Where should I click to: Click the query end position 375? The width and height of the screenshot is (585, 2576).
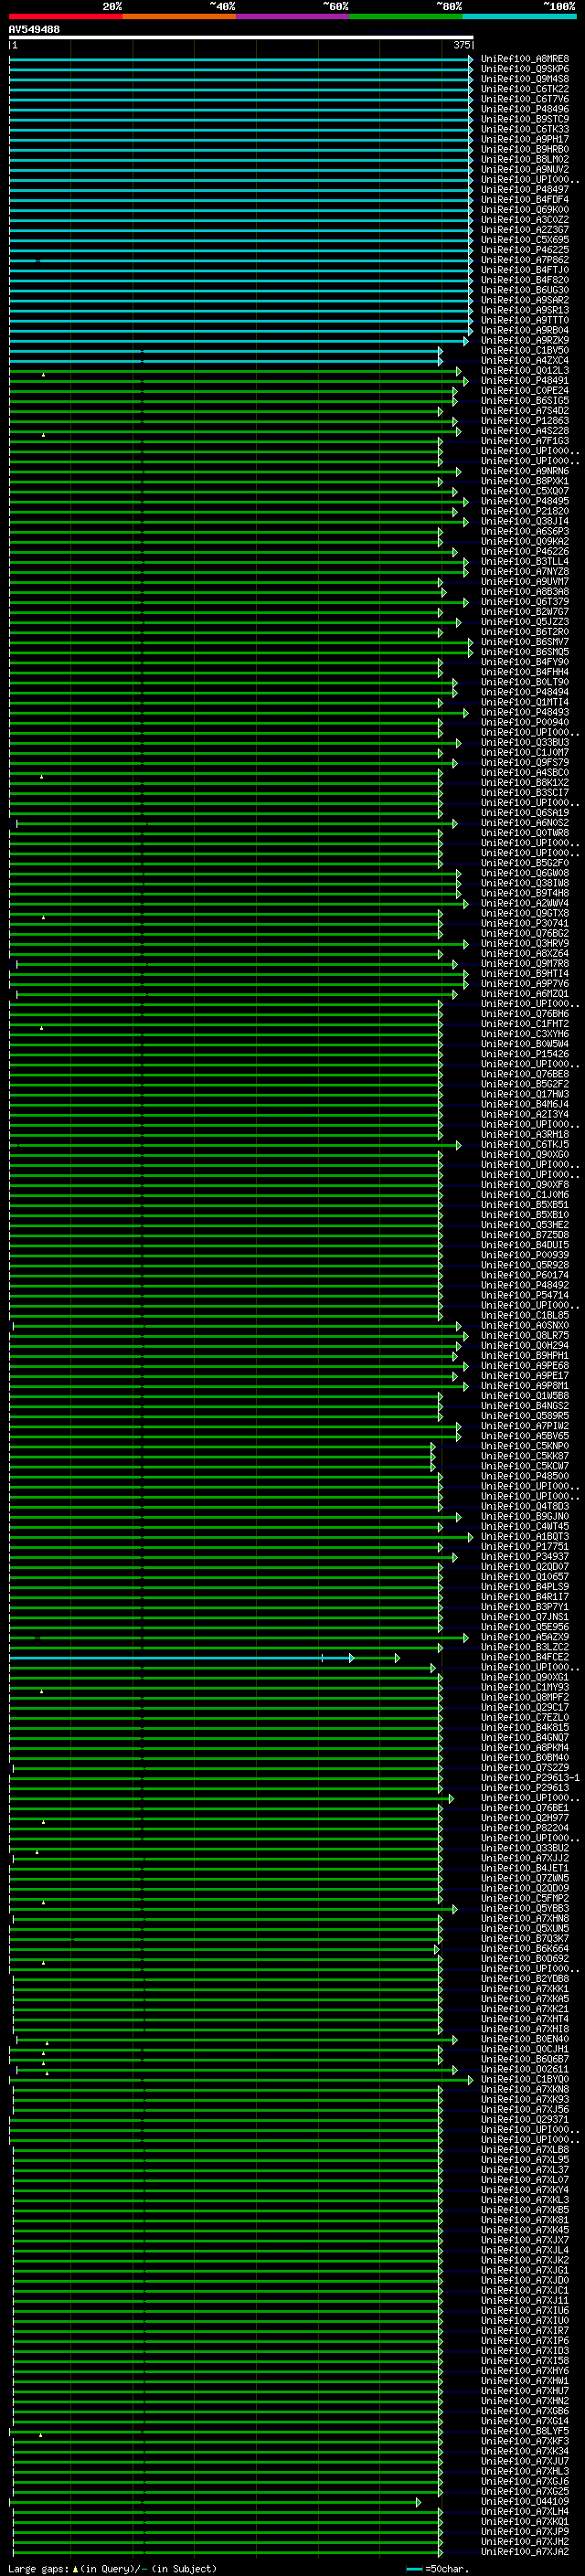point(462,45)
